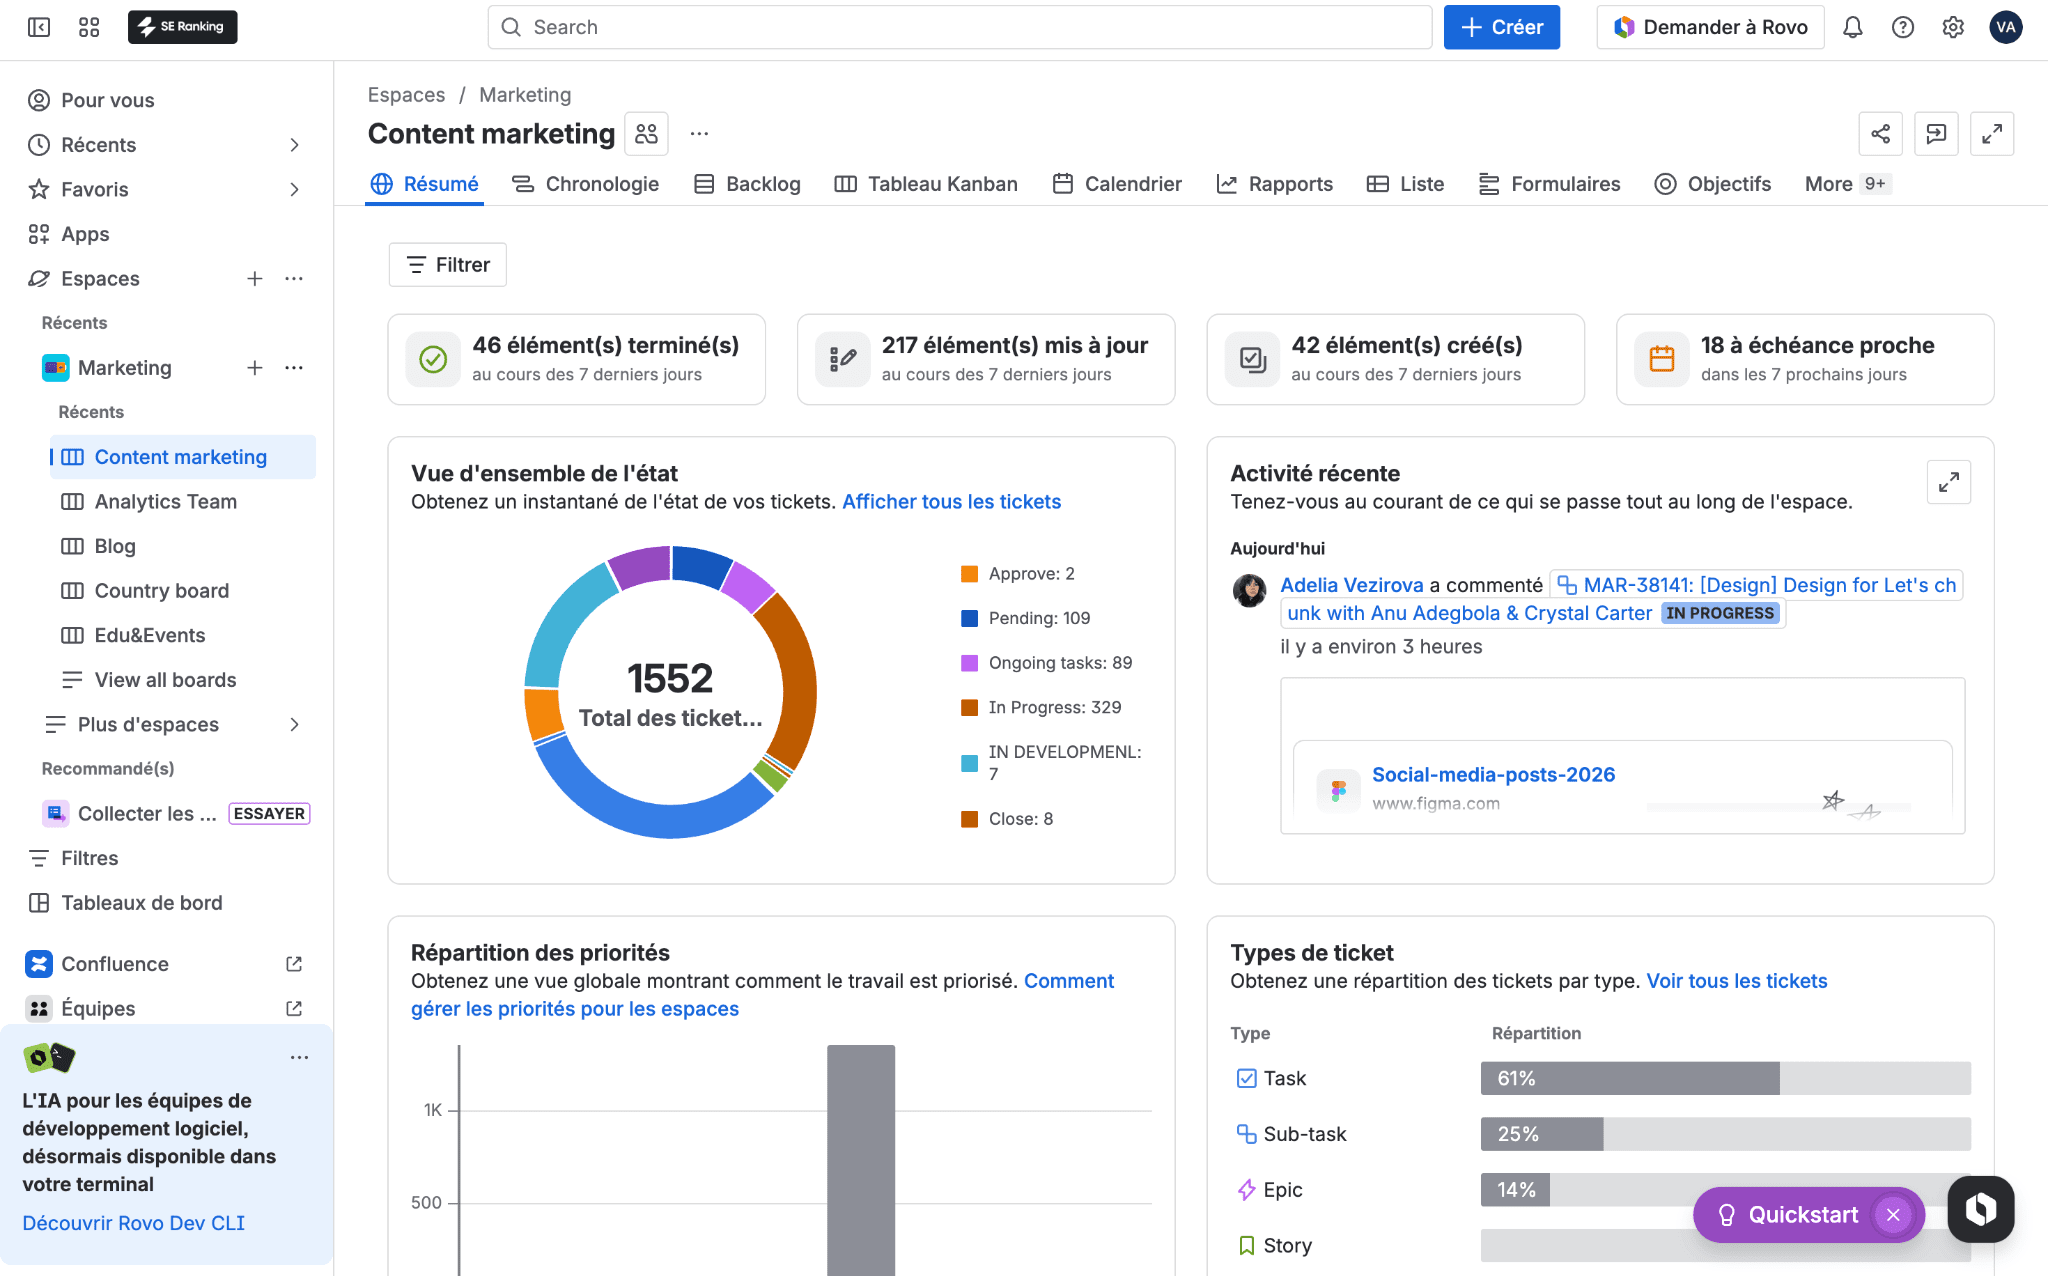
Task: Click the share icon button
Action: [x=1880, y=134]
